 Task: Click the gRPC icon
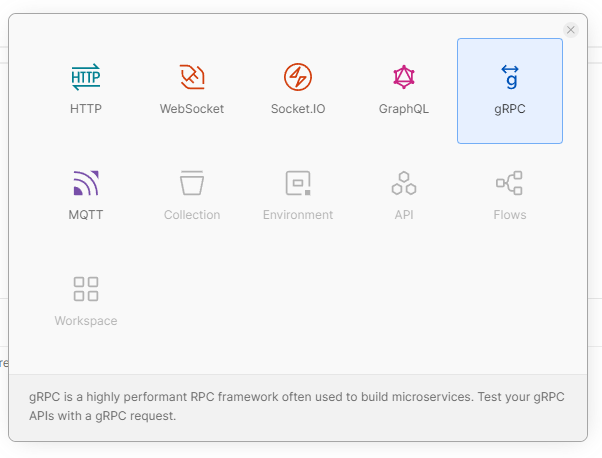pyautogui.click(x=510, y=77)
